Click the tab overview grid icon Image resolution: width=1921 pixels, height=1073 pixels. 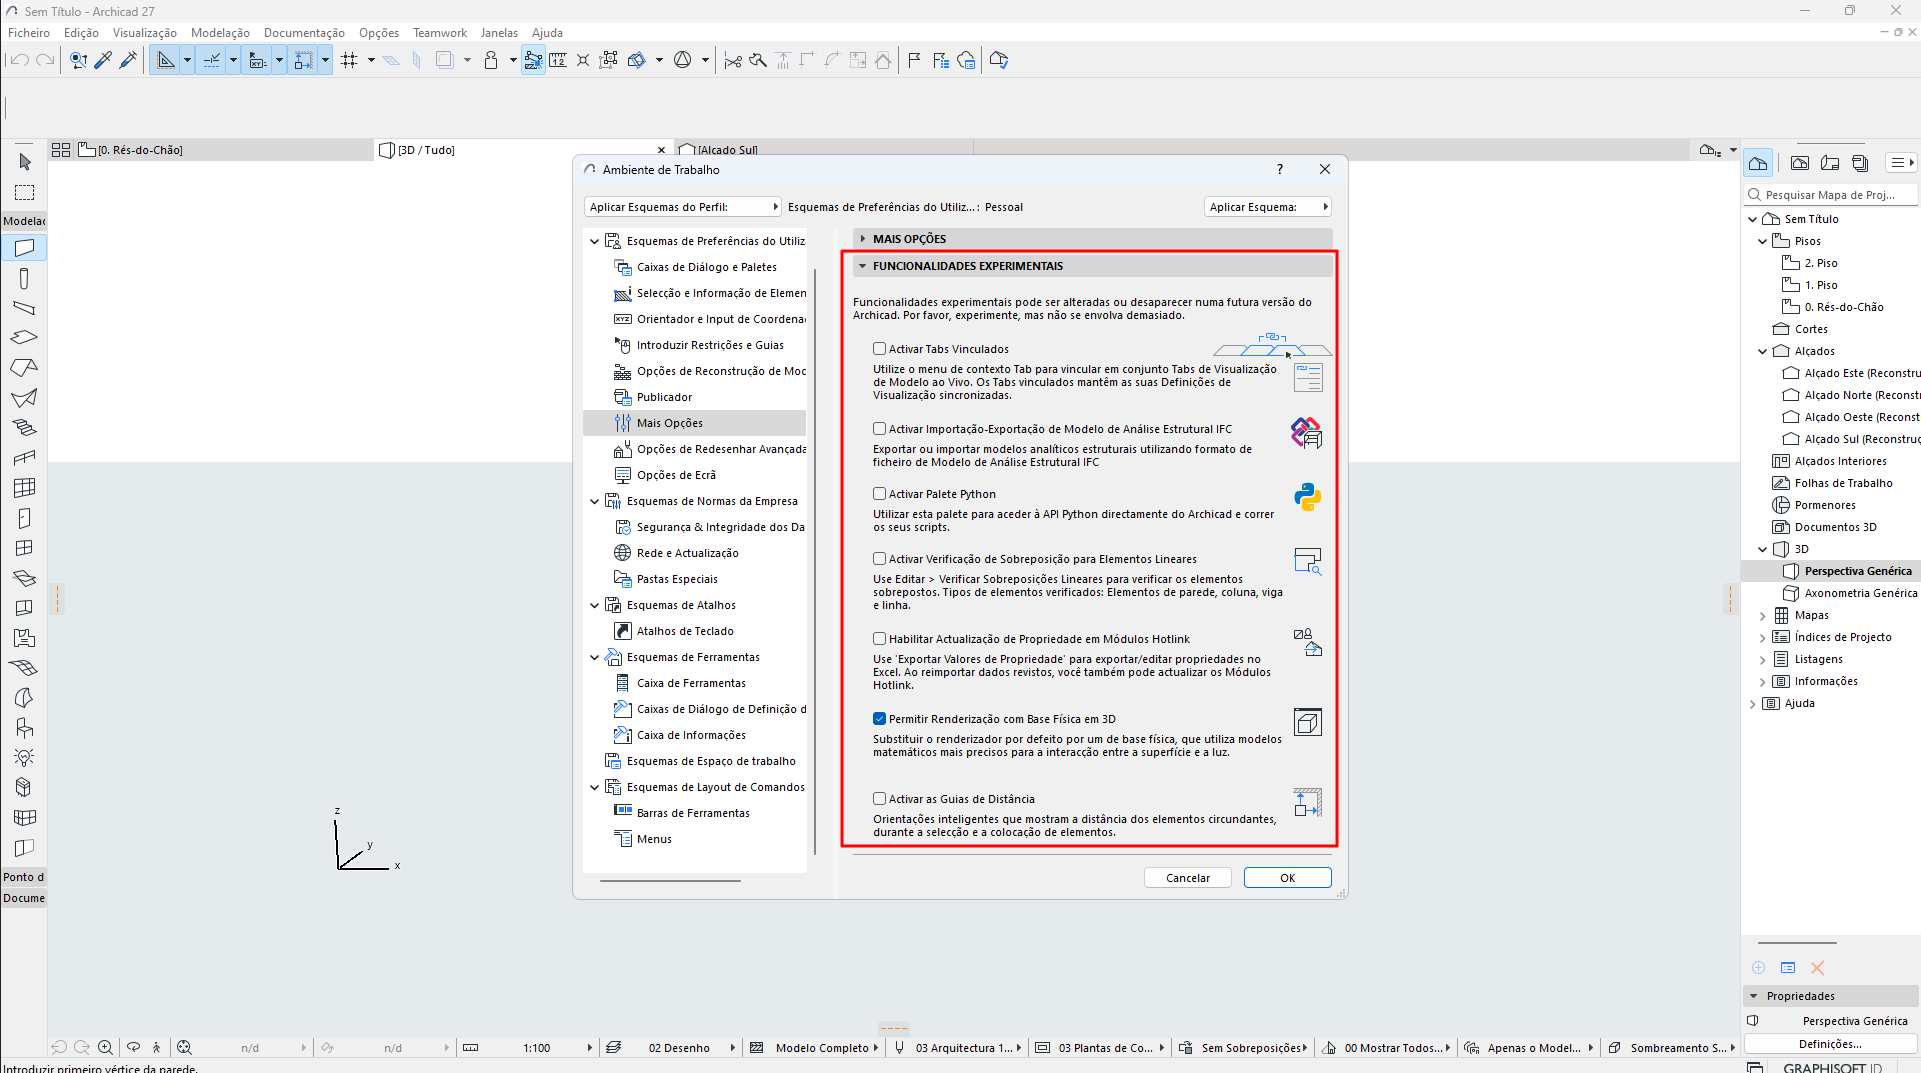(61, 150)
